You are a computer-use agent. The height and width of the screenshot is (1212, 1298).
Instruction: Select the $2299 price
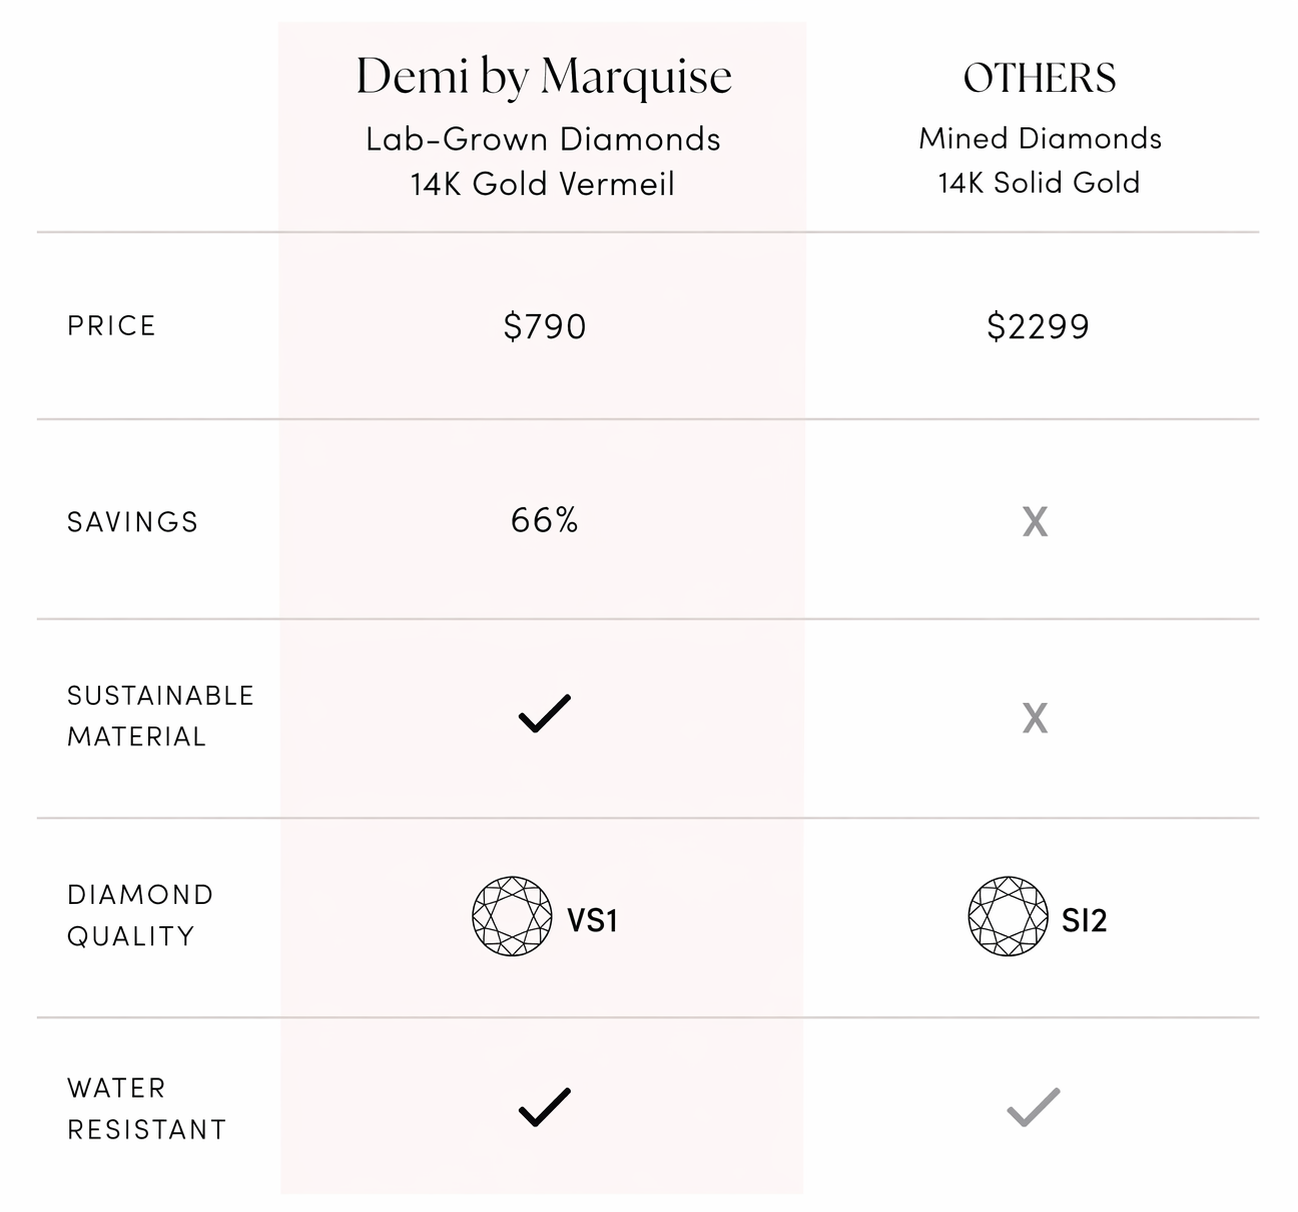pos(1038,326)
